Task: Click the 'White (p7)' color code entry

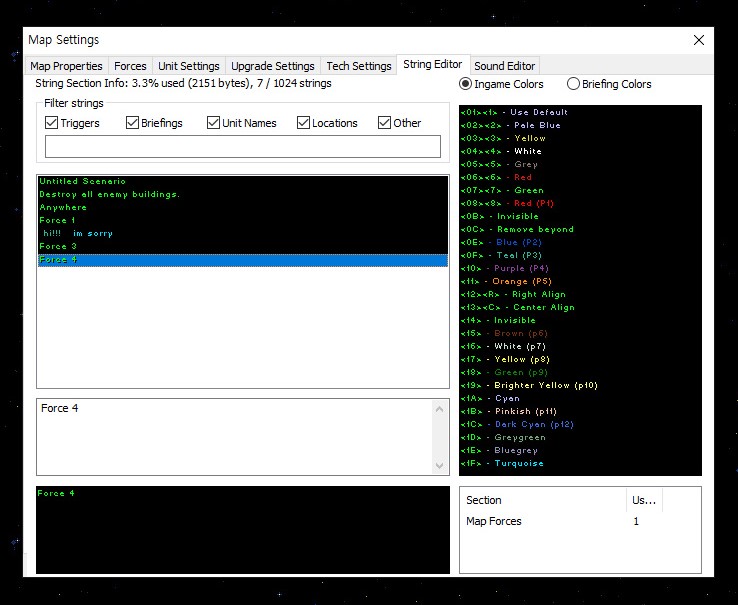Action: coord(503,347)
